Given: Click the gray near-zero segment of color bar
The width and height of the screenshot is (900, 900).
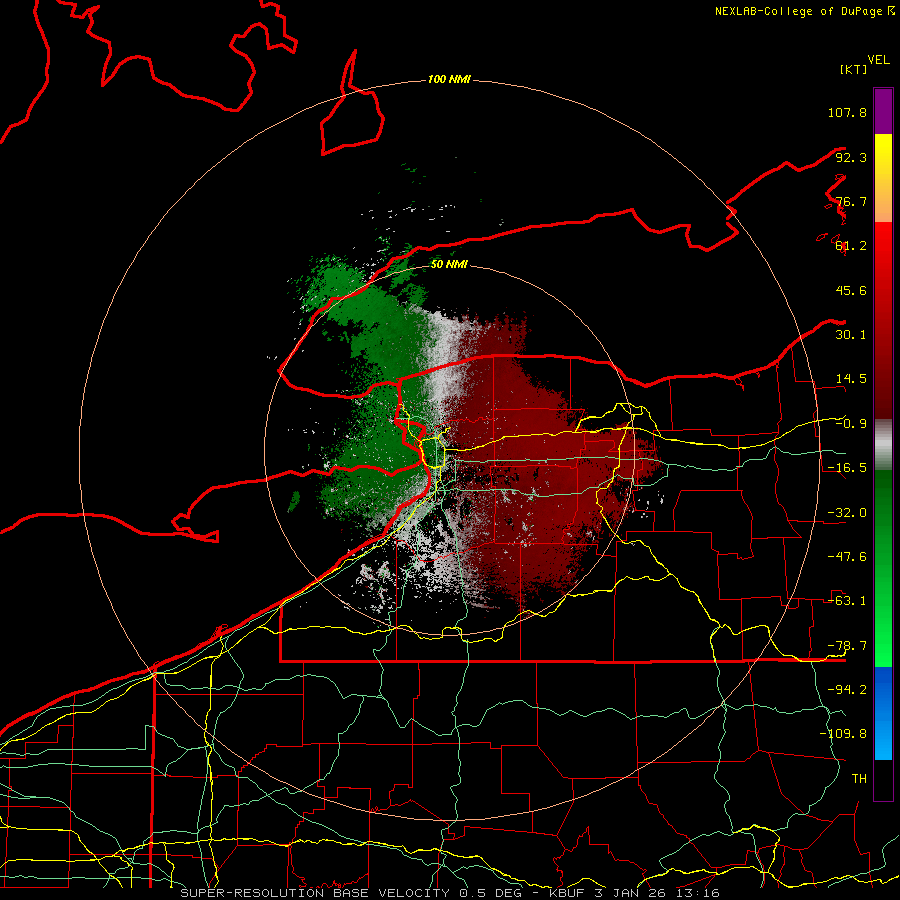Looking at the screenshot, I should point(883,445).
